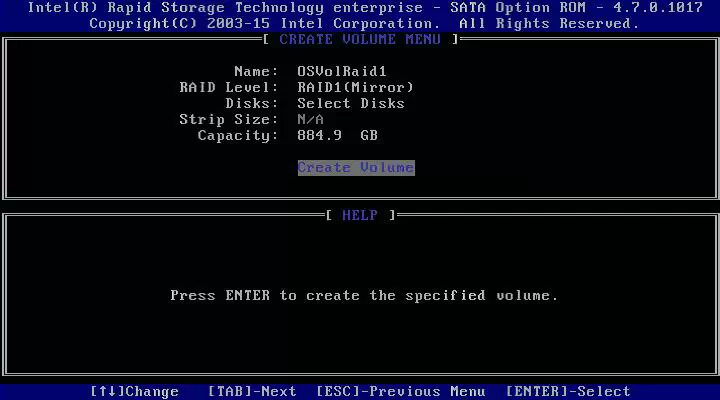Image resolution: width=720 pixels, height=400 pixels.
Task: Click the HELP panel heading
Action: [360, 215]
